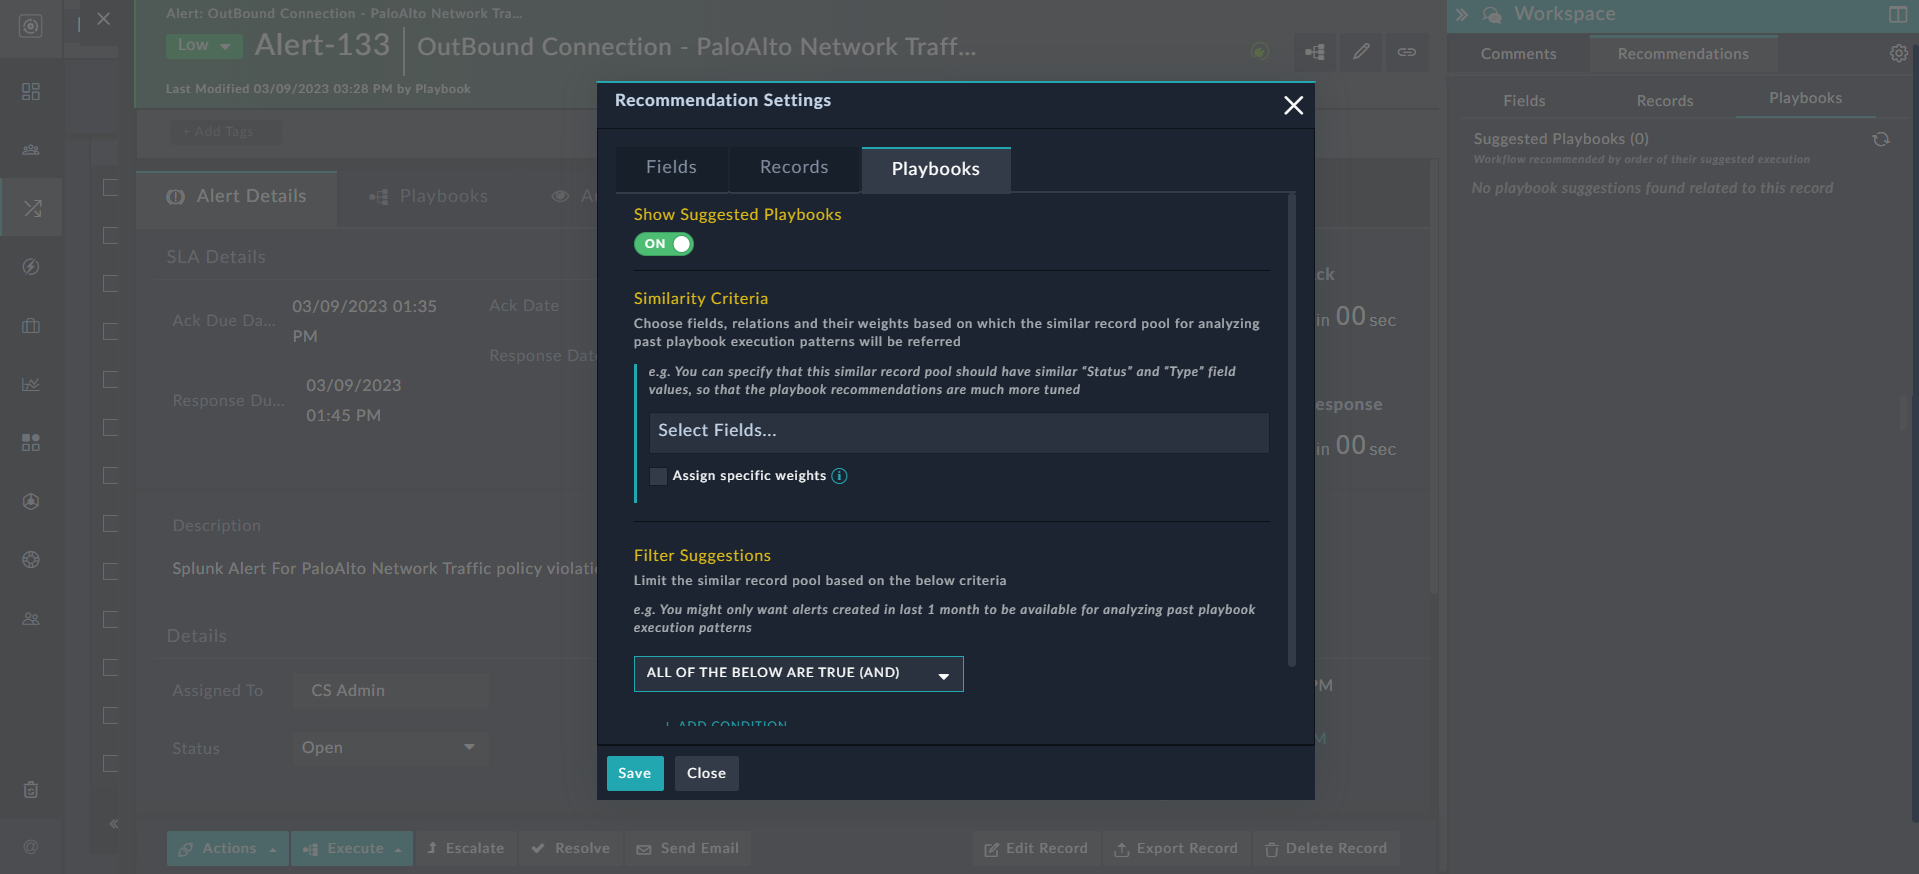Check the Assign specific weights checkbox
1919x874 pixels.
(x=658, y=476)
